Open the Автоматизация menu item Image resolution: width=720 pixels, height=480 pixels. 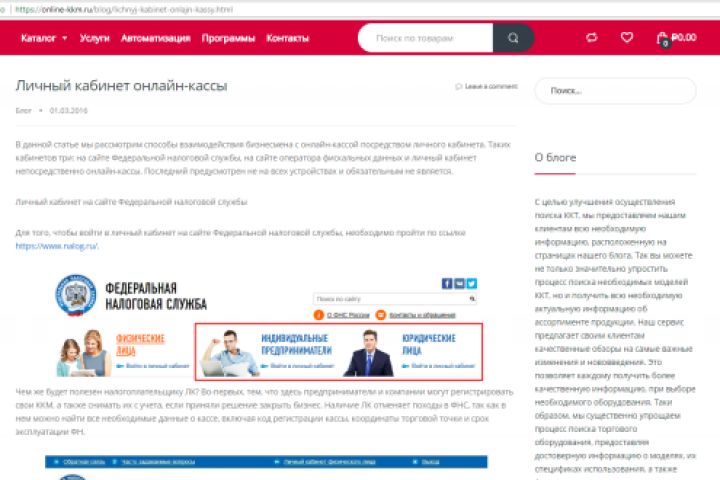156,38
